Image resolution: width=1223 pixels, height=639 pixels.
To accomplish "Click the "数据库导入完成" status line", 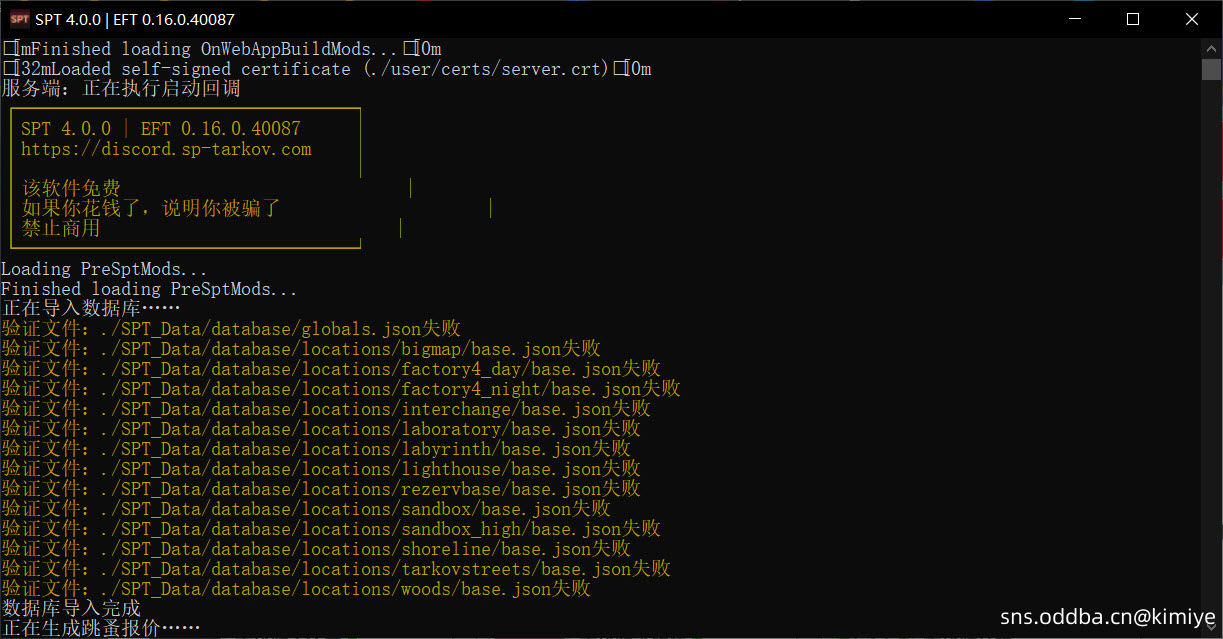I will coord(71,608).
